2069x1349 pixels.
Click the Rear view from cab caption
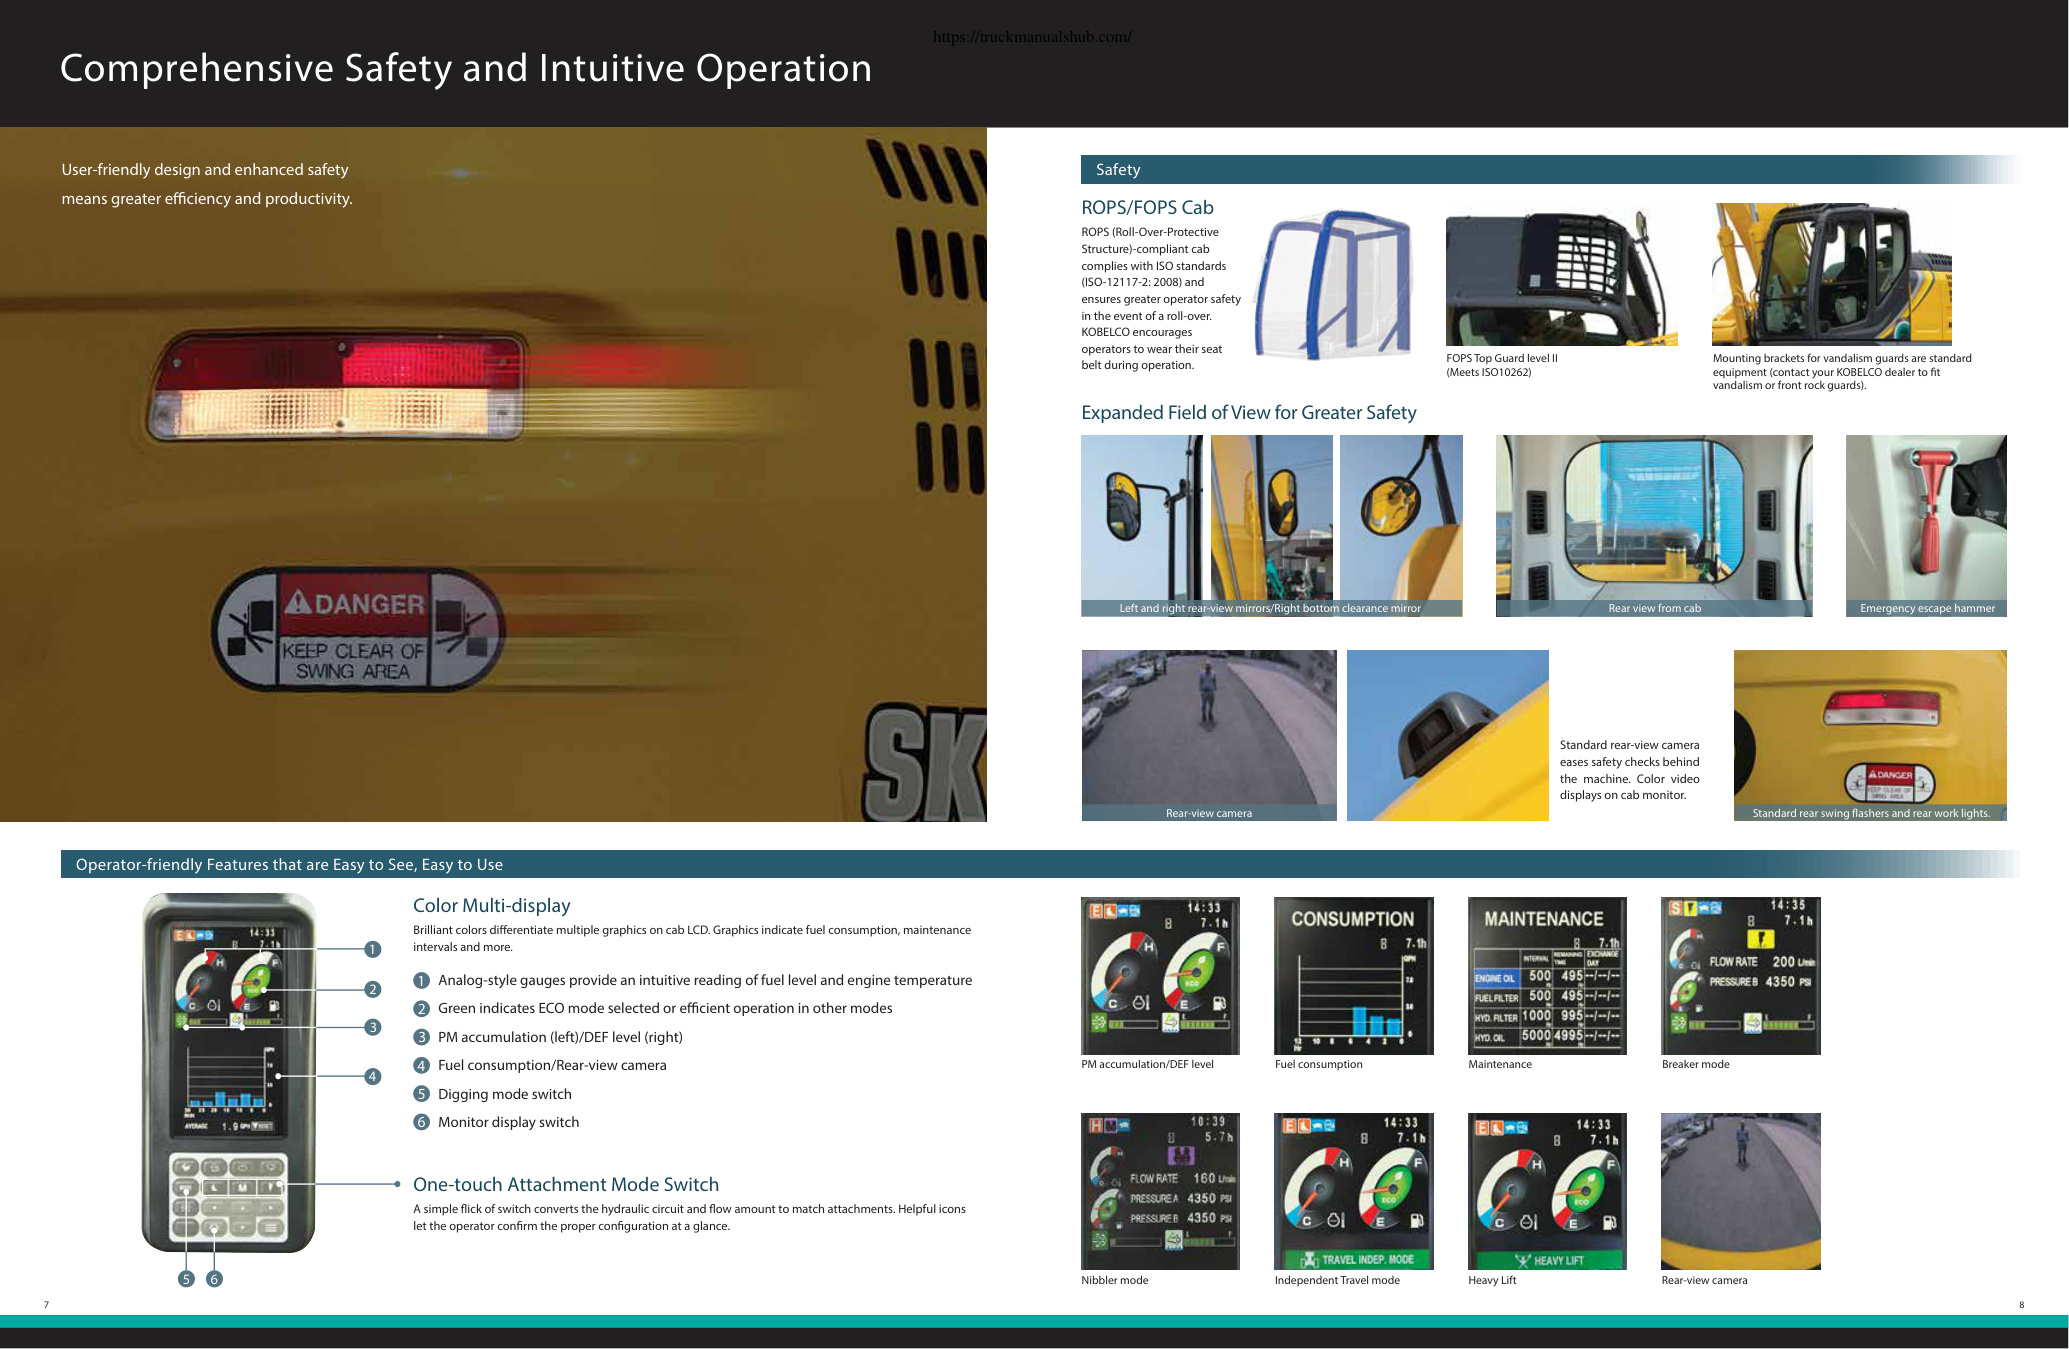click(1654, 608)
